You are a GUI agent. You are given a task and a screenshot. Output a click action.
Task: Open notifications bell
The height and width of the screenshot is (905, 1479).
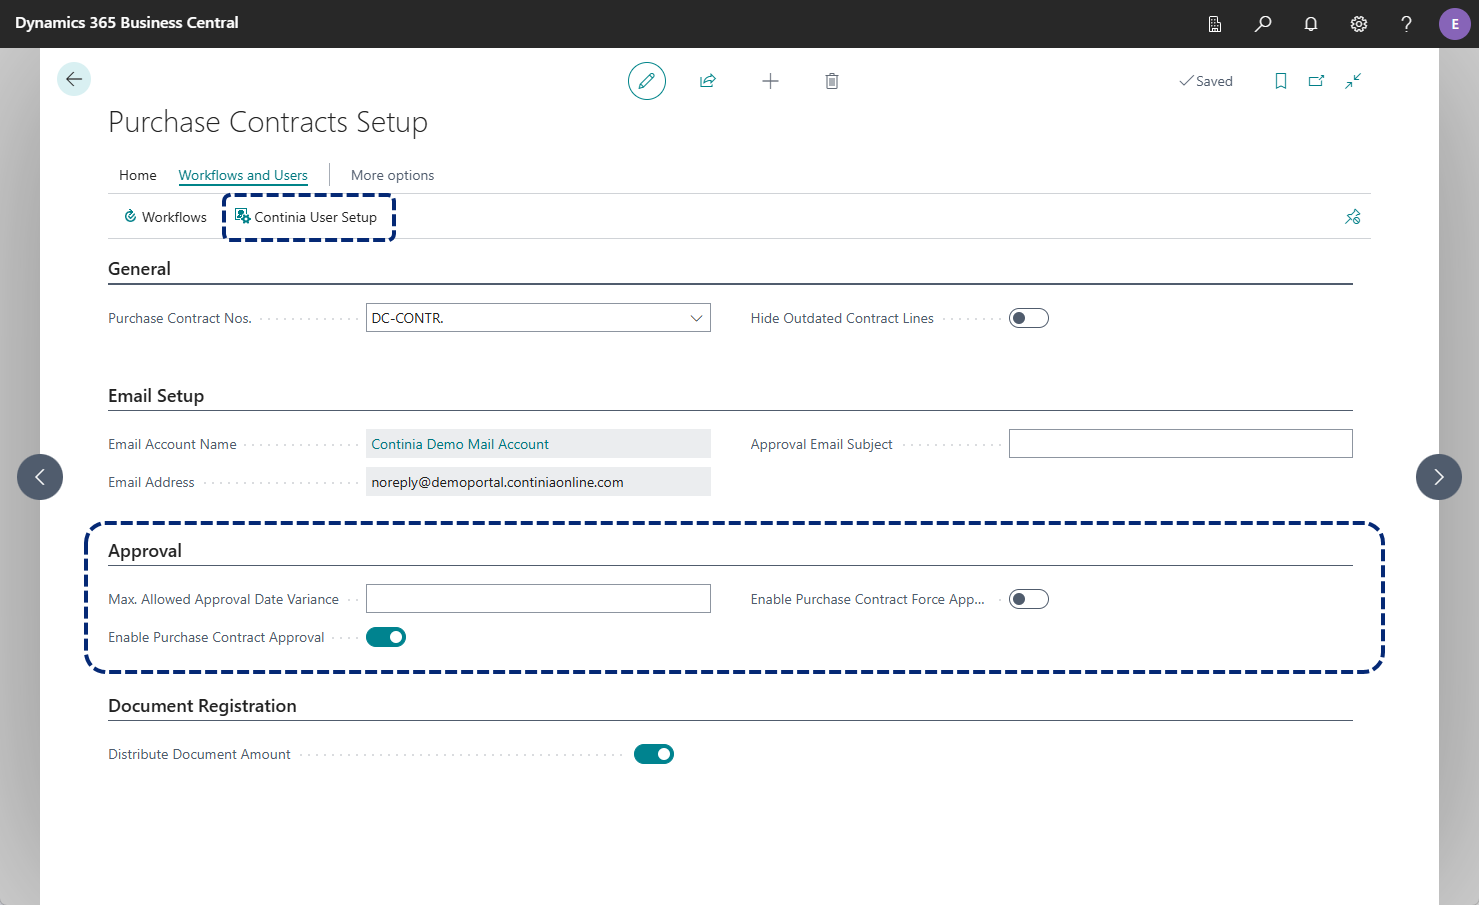point(1311,24)
